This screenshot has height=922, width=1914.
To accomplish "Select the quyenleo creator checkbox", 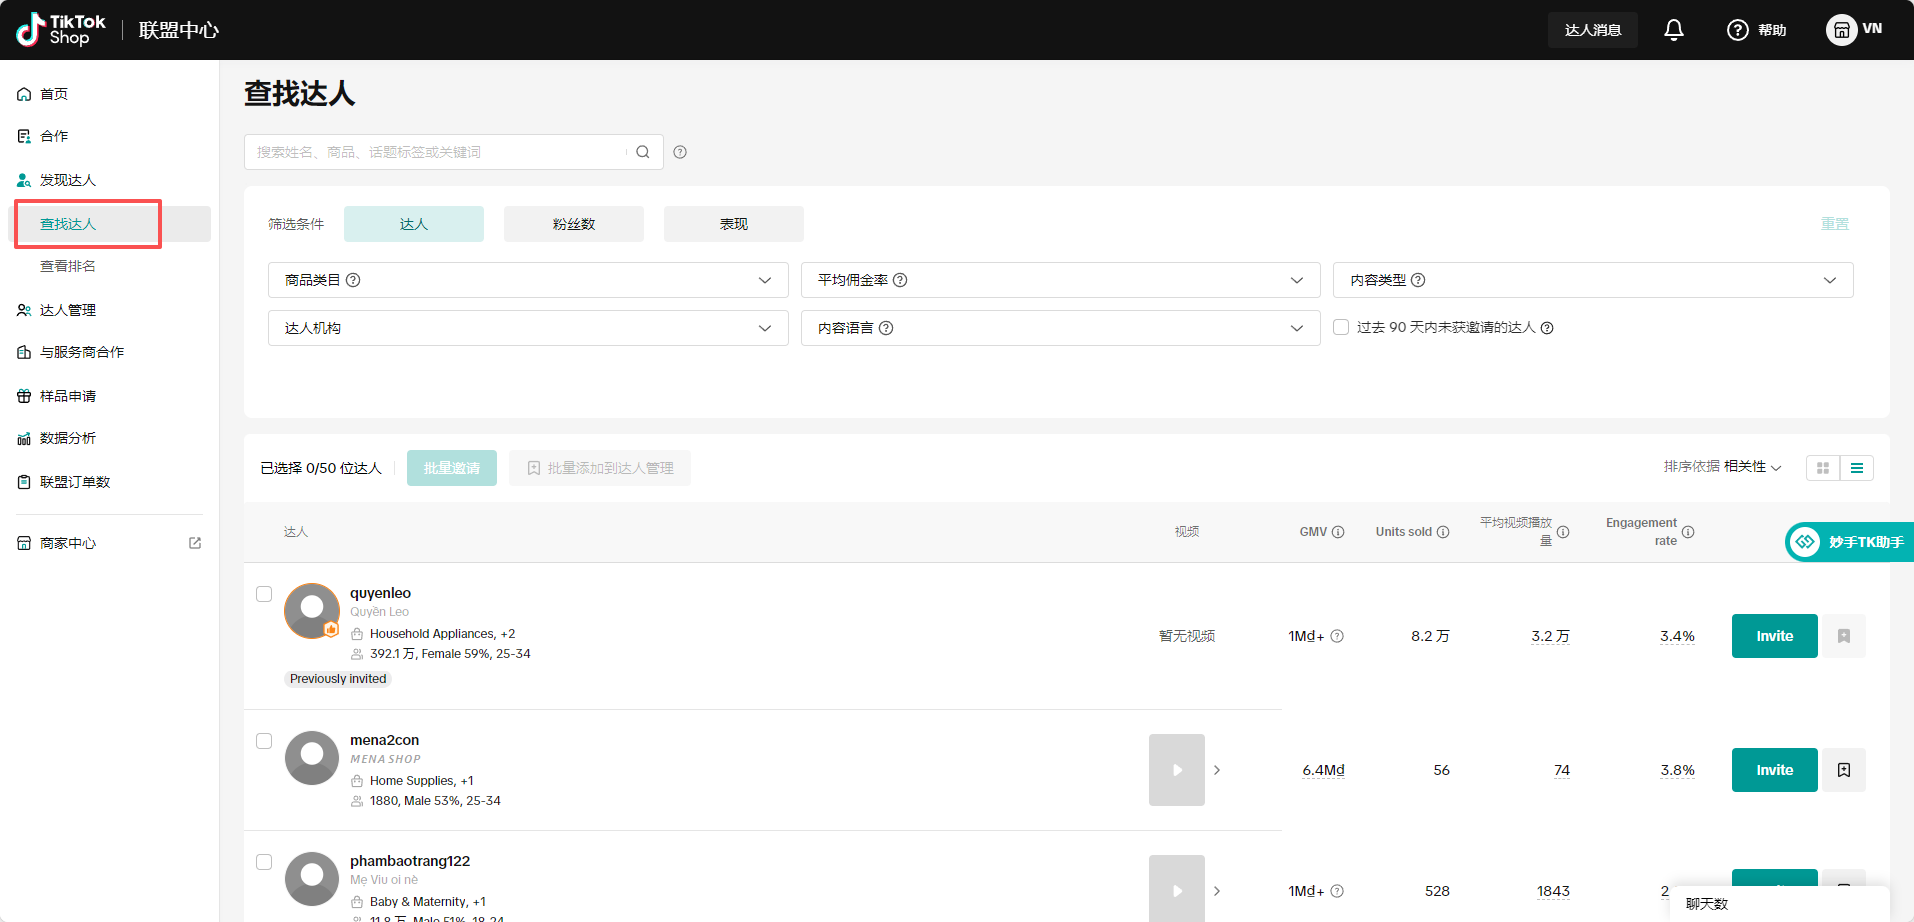I will 264,594.
